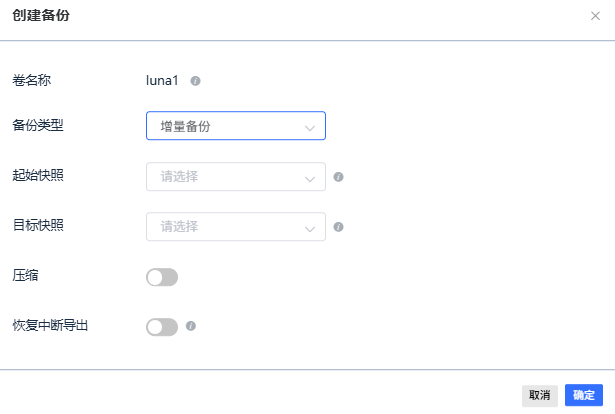Click the chevron arrow in 备份类型 box
The height and width of the screenshot is (414, 615).
(310, 128)
